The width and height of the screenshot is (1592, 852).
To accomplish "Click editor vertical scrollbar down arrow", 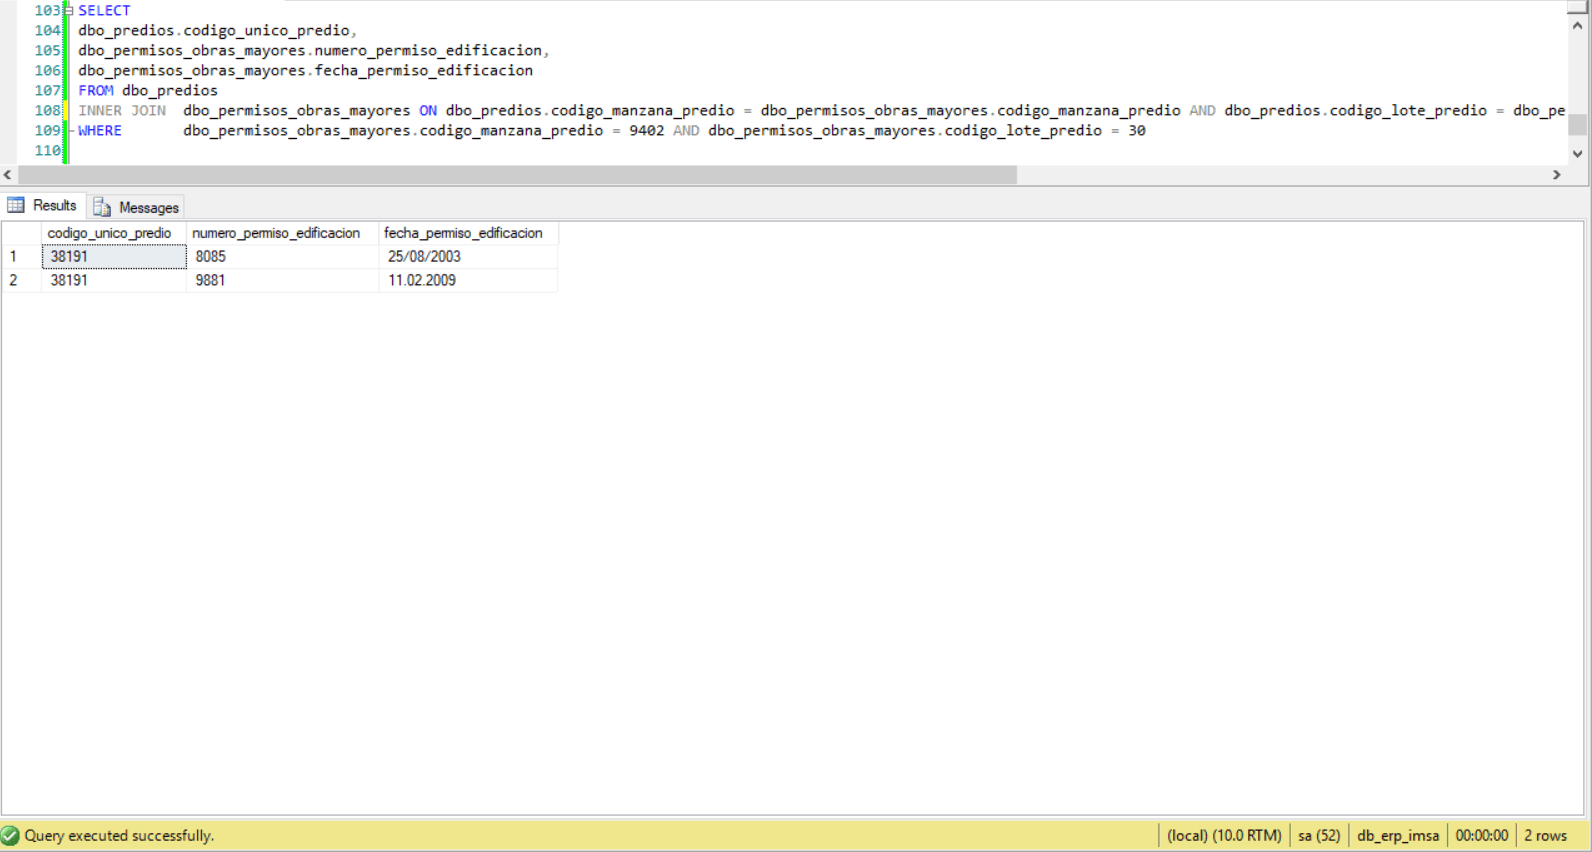I will 1578,154.
